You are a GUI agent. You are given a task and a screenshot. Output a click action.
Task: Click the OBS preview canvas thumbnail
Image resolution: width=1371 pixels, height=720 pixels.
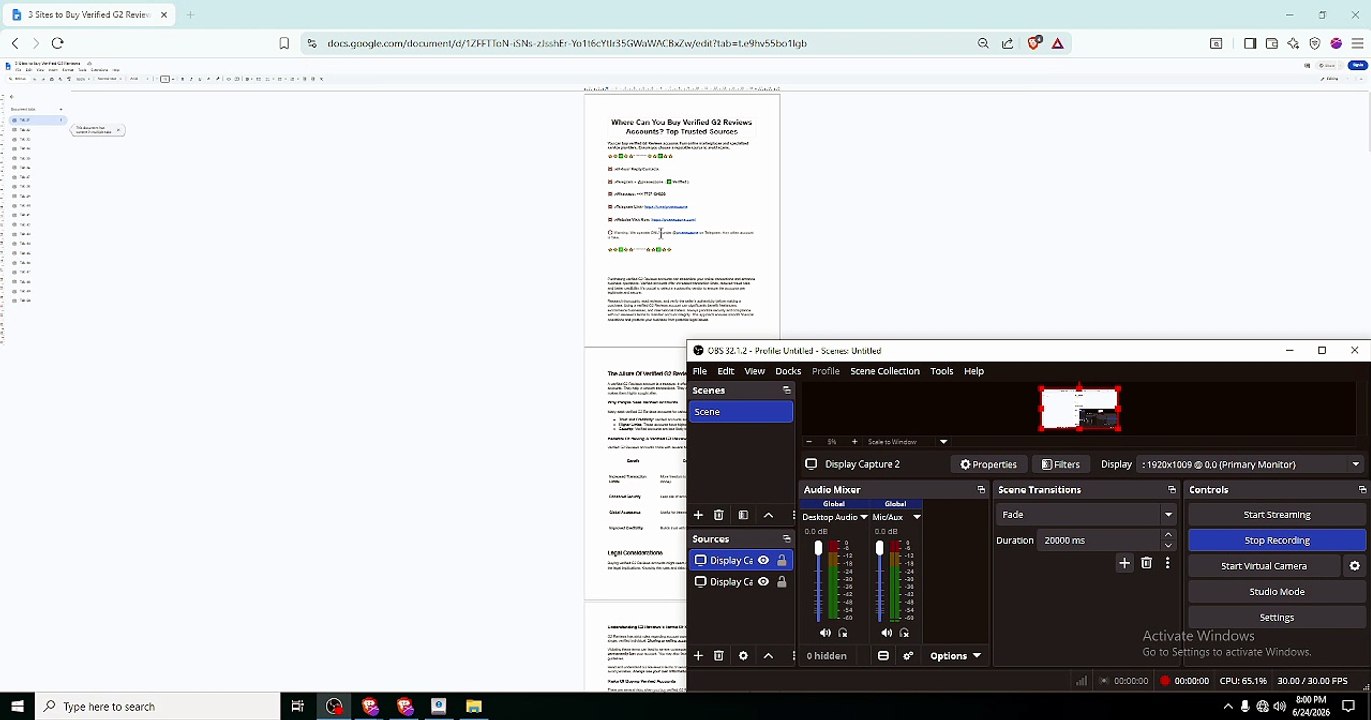[1079, 408]
